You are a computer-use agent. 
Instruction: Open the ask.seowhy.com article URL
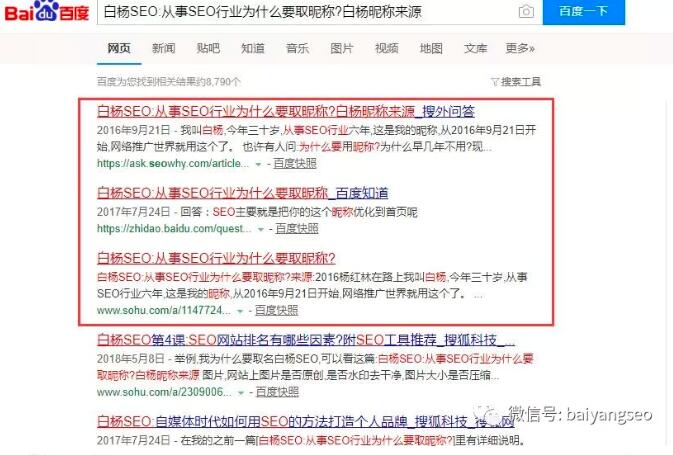pyautogui.click(x=173, y=164)
